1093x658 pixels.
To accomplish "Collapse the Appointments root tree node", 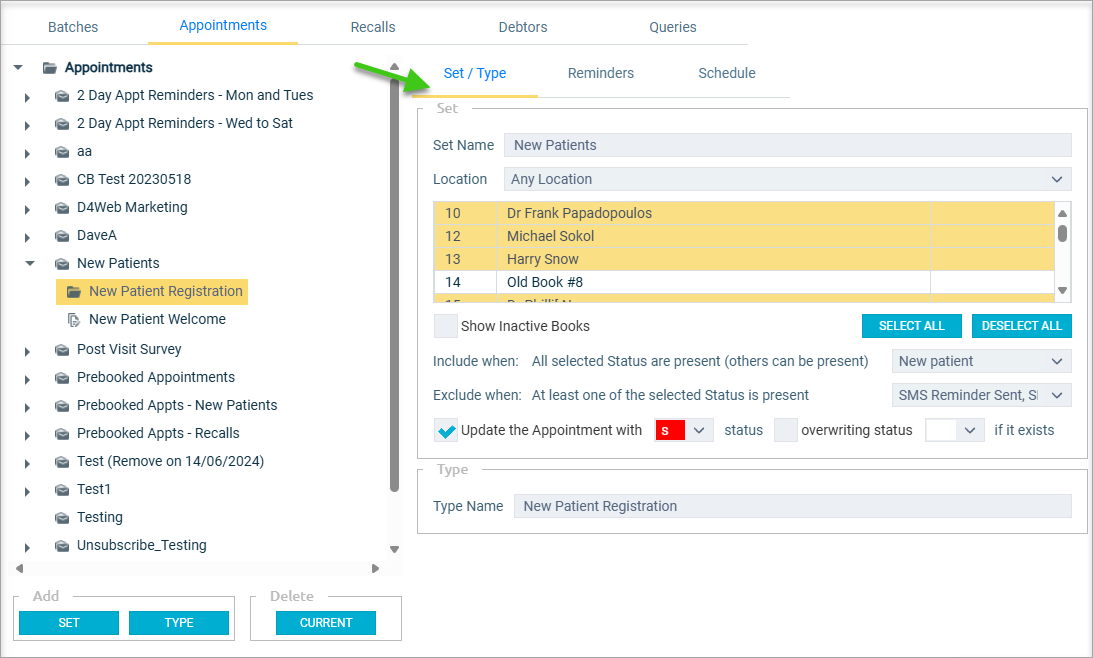I will click(x=18, y=68).
